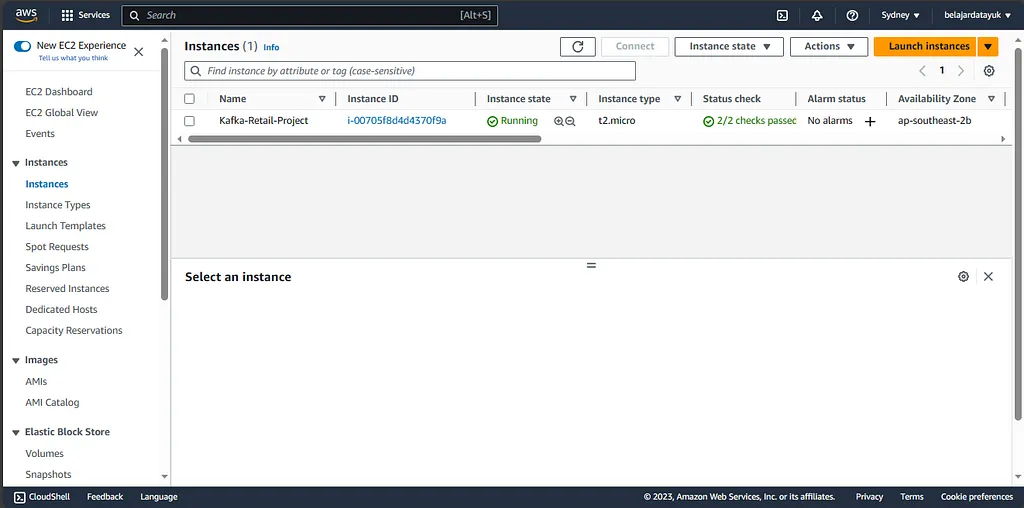Open Snapshots under Elastic Block Store
This screenshot has height=508, width=1024.
[48, 474]
